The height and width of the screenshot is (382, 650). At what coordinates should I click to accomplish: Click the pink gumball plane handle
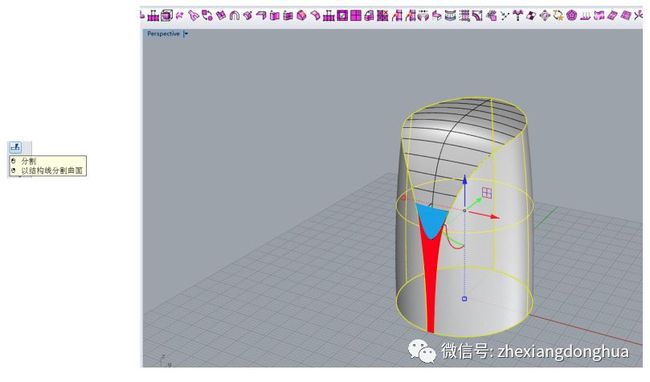[x=487, y=193]
